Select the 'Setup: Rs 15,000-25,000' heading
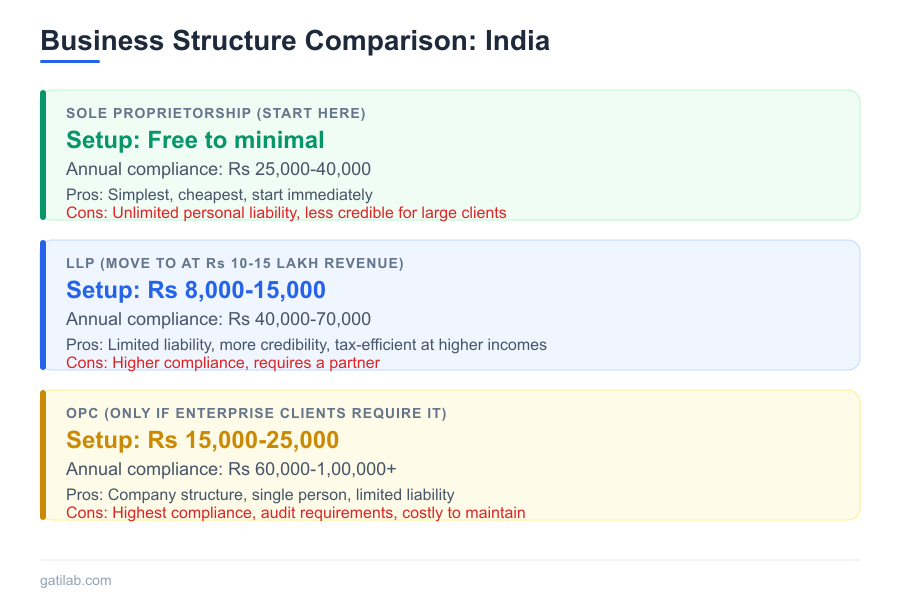The height and width of the screenshot is (600, 900). click(x=202, y=440)
